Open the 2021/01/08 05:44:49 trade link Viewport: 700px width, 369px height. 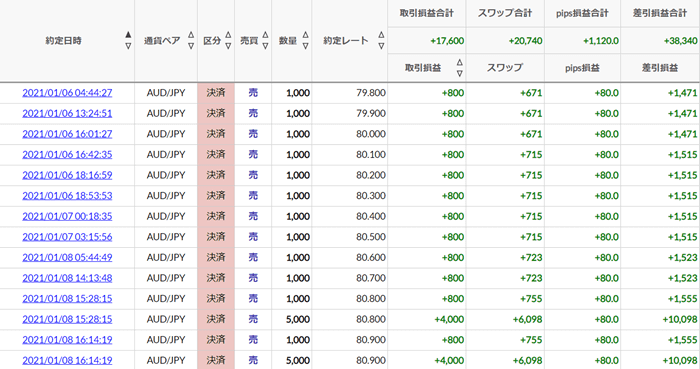click(67, 257)
